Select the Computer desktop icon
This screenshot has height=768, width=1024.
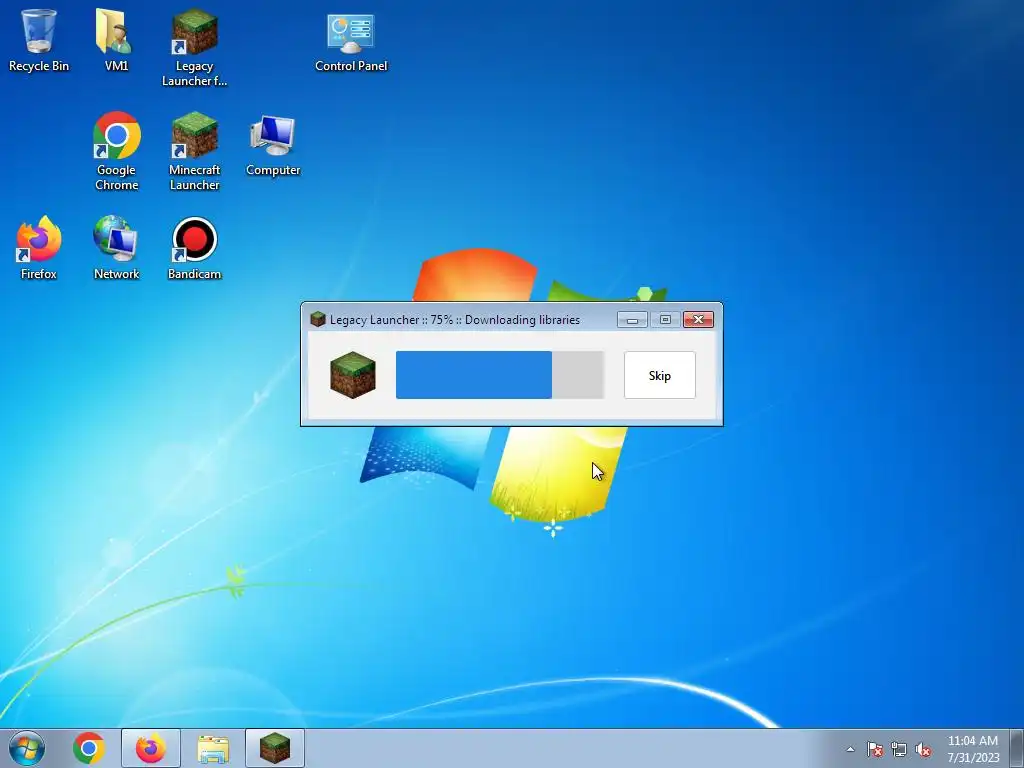click(x=273, y=145)
